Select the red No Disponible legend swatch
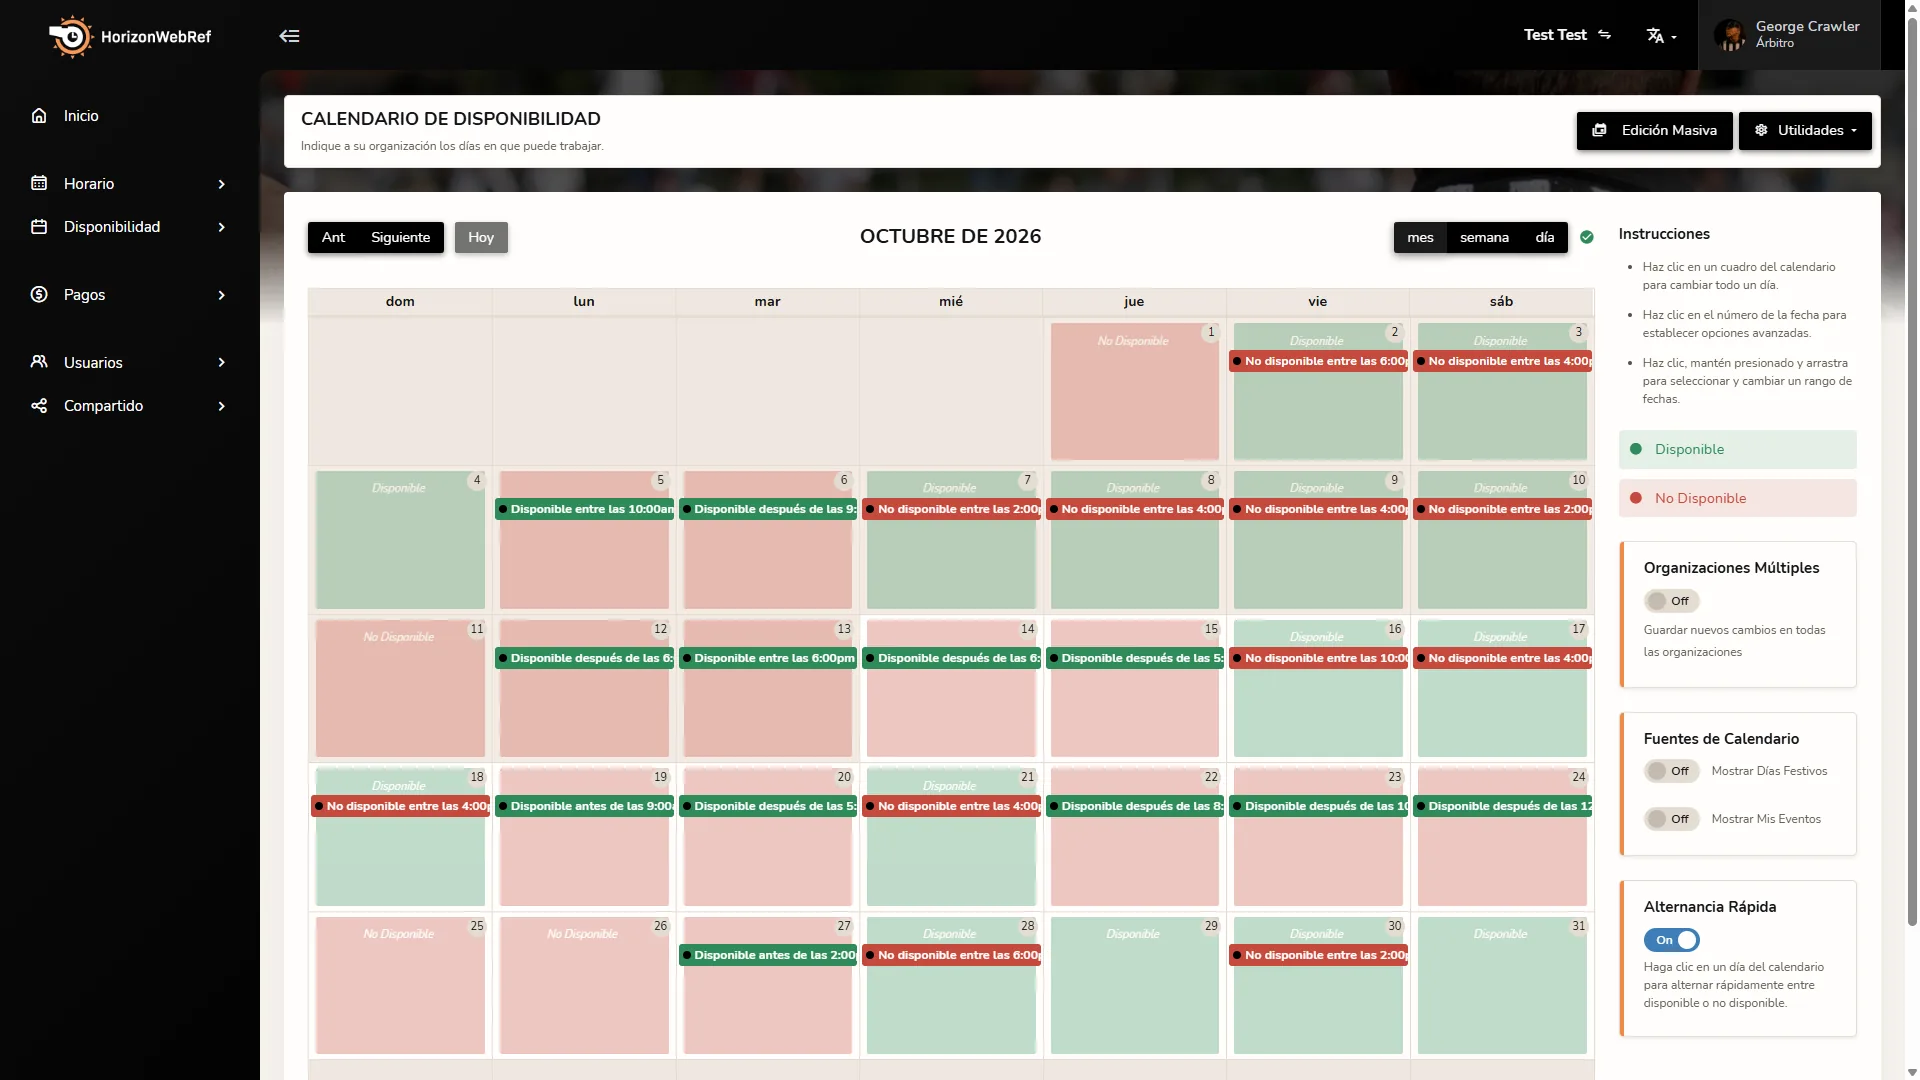 coord(1738,498)
